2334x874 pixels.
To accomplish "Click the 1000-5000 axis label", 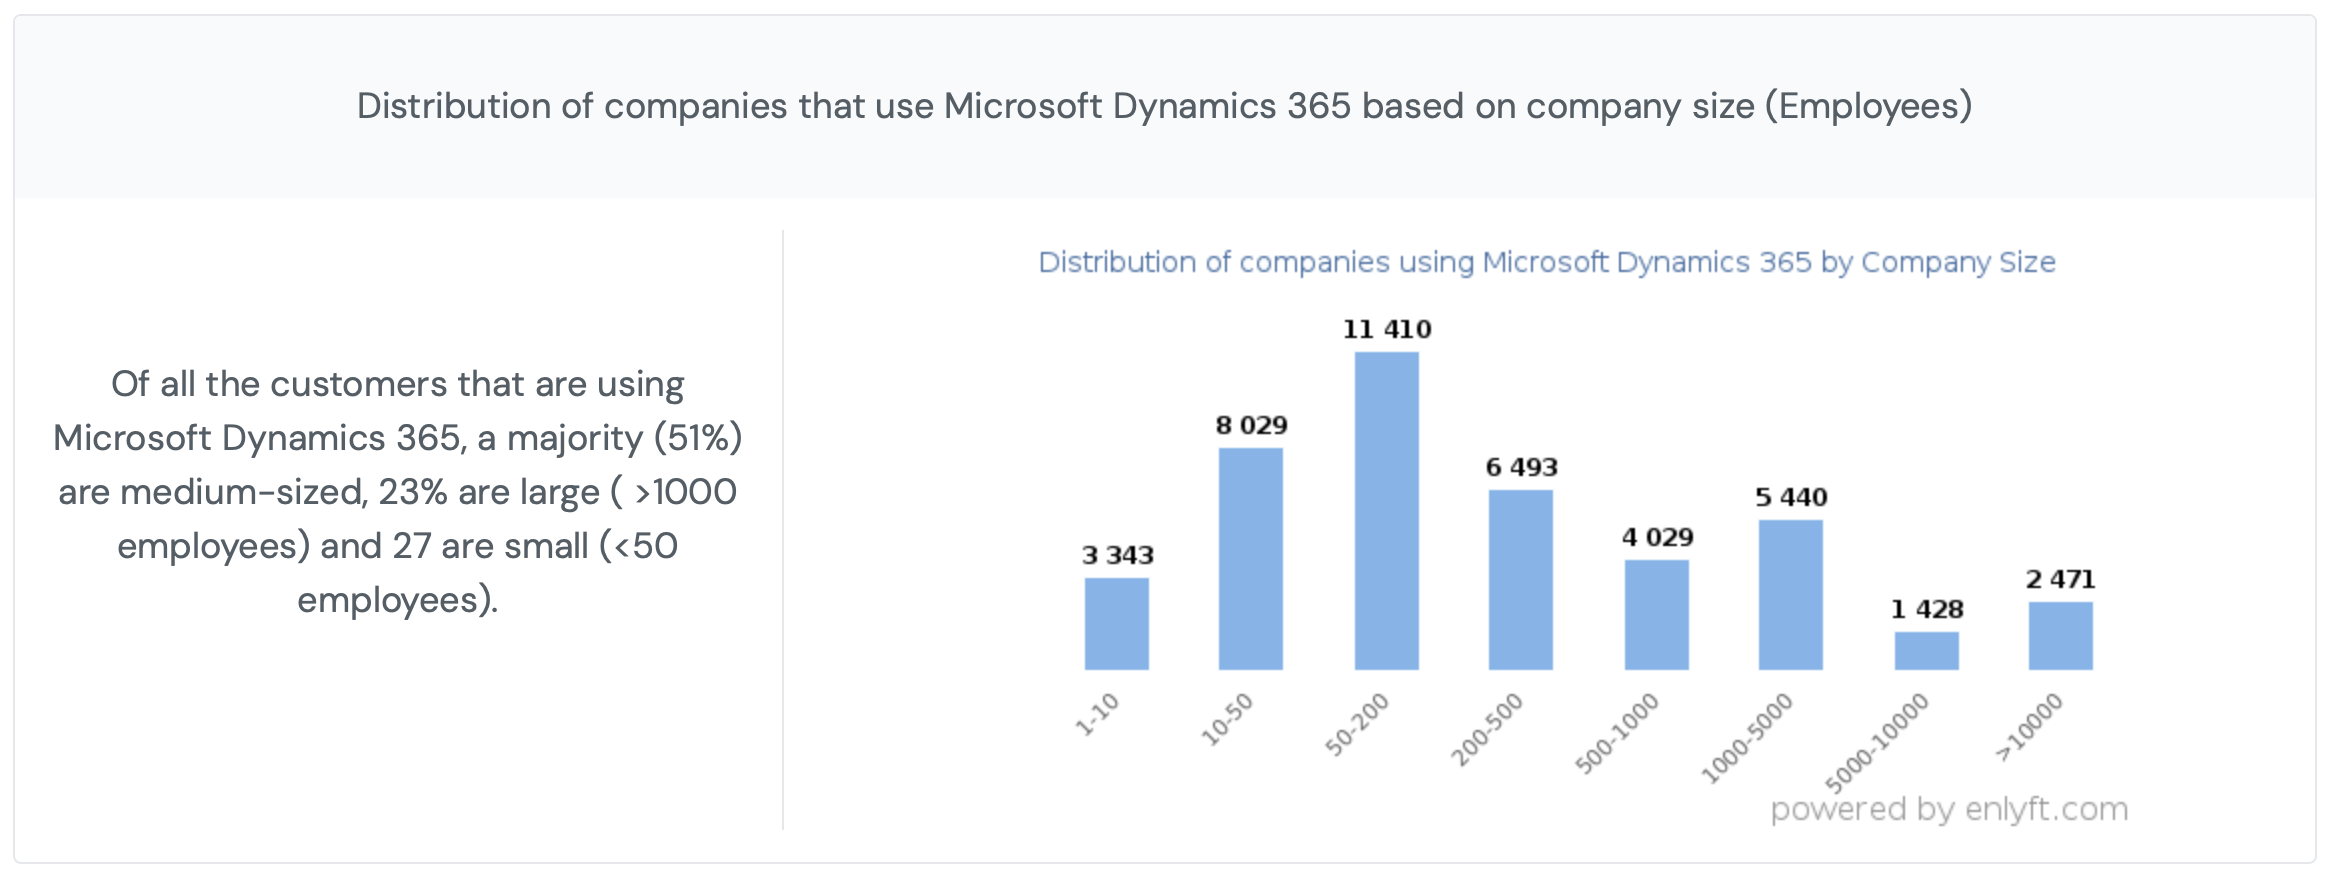I will click(1747, 738).
